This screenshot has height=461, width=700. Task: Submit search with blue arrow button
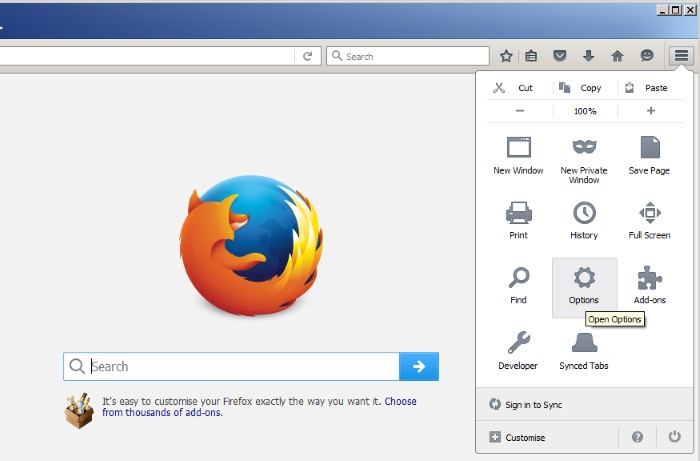point(419,366)
